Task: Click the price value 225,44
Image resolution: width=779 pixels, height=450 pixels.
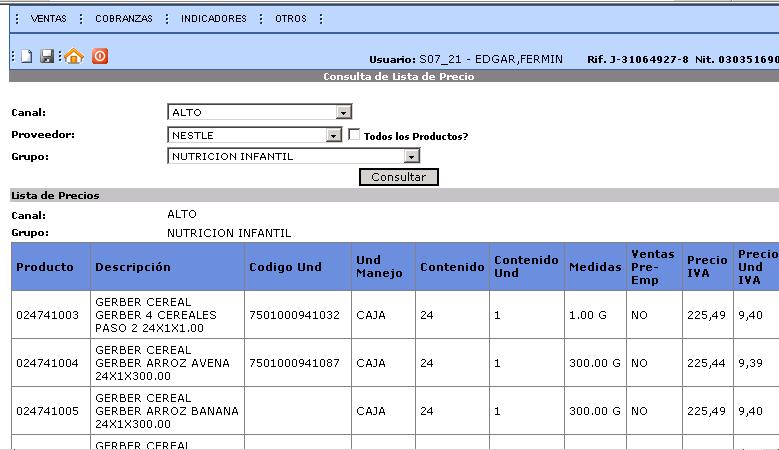Action: click(x=706, y=363)
